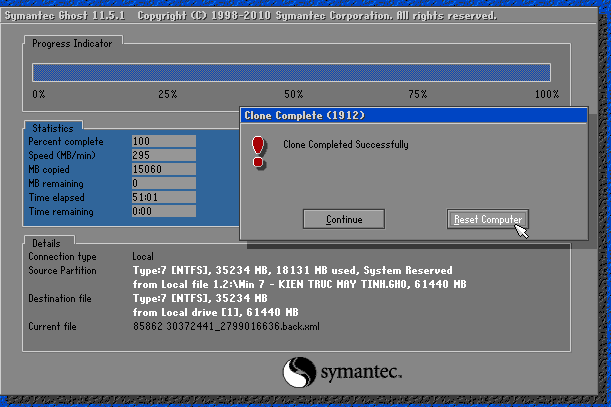Screen dimensions: 611x407
Task: Click the connection type value 'Local'
Action: (x=143, y=257)
